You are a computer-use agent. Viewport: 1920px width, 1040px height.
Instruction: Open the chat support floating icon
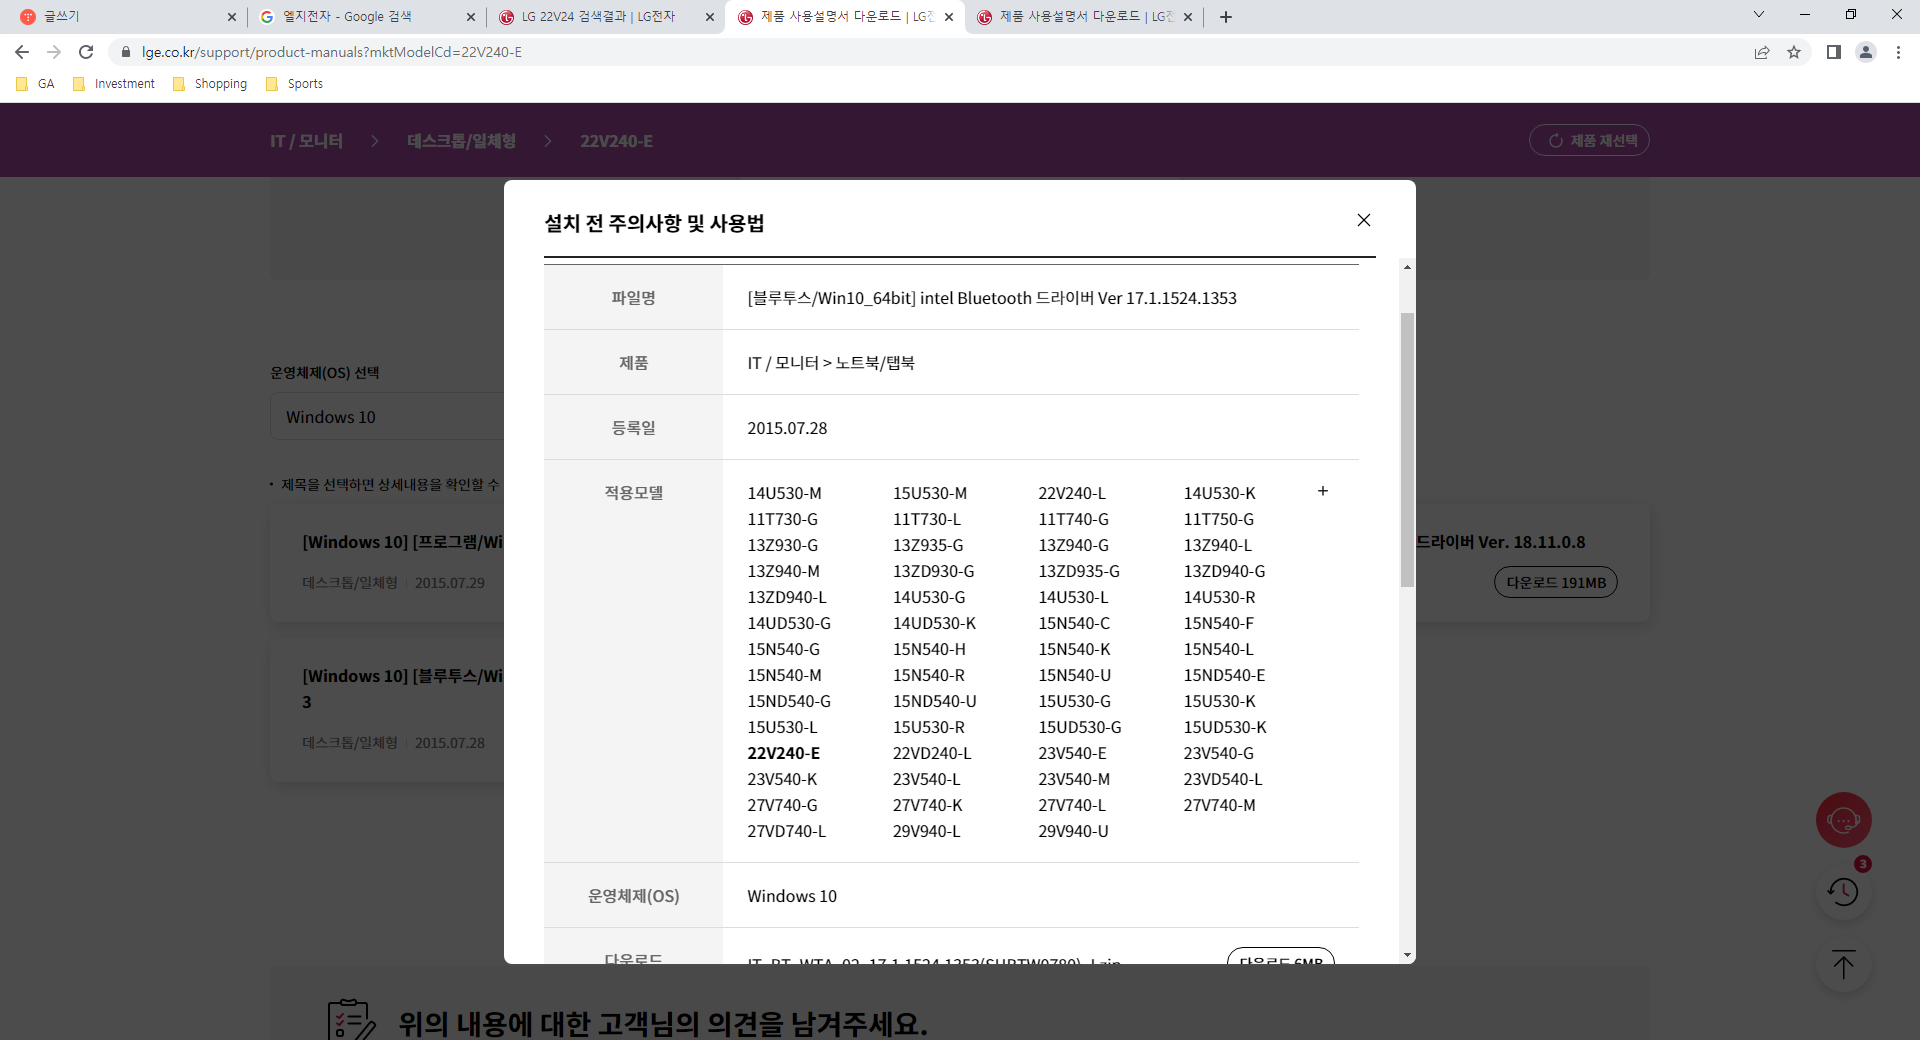click(x=1843, y=820)
